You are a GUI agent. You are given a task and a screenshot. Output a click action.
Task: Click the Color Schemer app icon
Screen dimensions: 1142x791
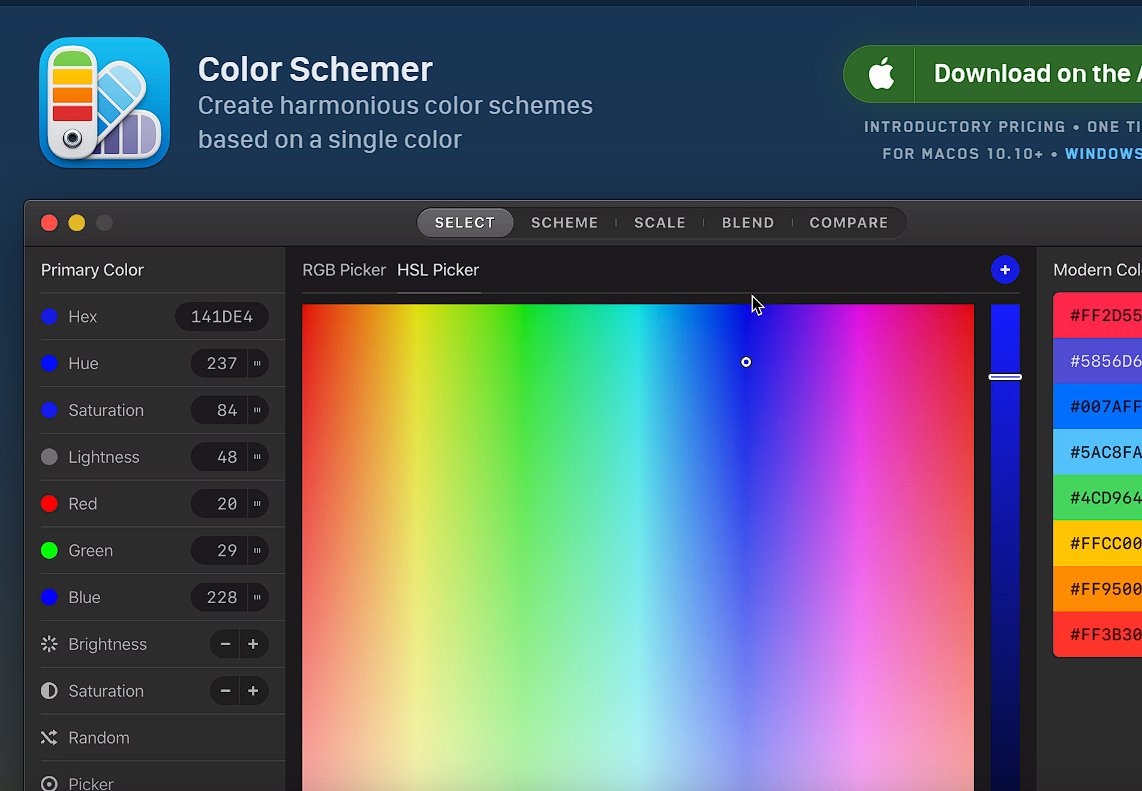(x=104, y=103)
